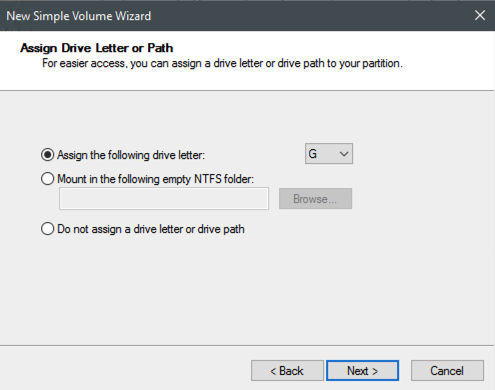Image resolution: width=495 pixels, height=390 pixels.
Task: Select the letter G in the drive letter box
Action: click(x=313, y=154)
